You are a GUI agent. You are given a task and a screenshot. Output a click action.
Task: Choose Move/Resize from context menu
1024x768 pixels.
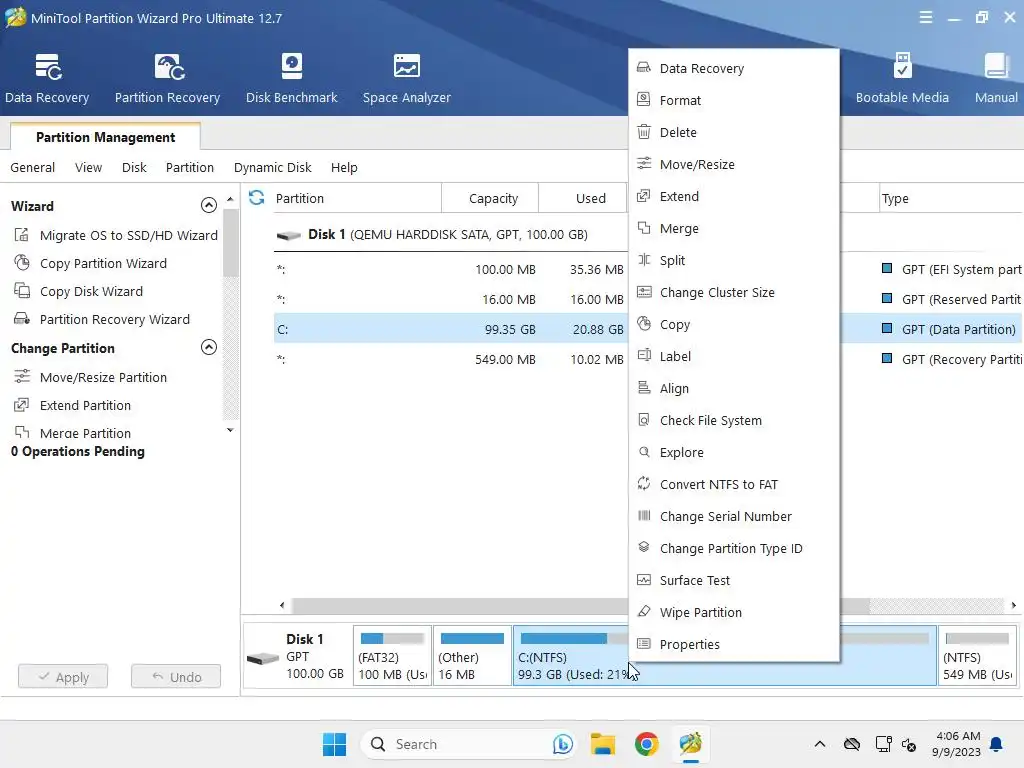point(733,164)
